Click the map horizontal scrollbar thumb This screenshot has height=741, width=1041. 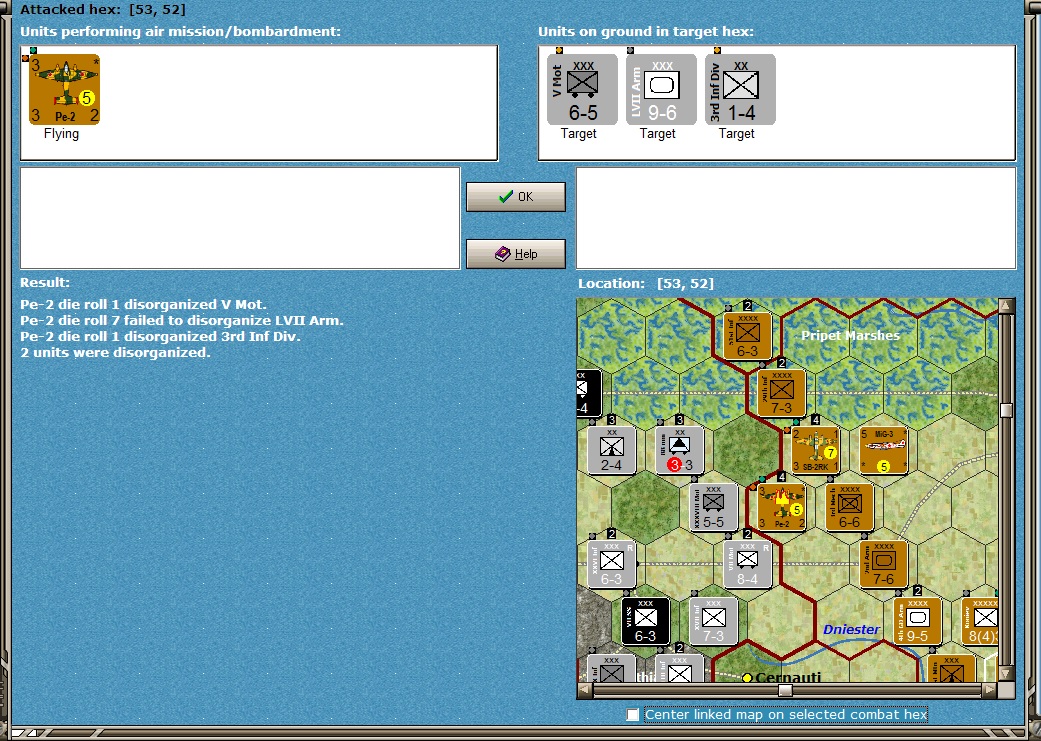pos(785,690)
